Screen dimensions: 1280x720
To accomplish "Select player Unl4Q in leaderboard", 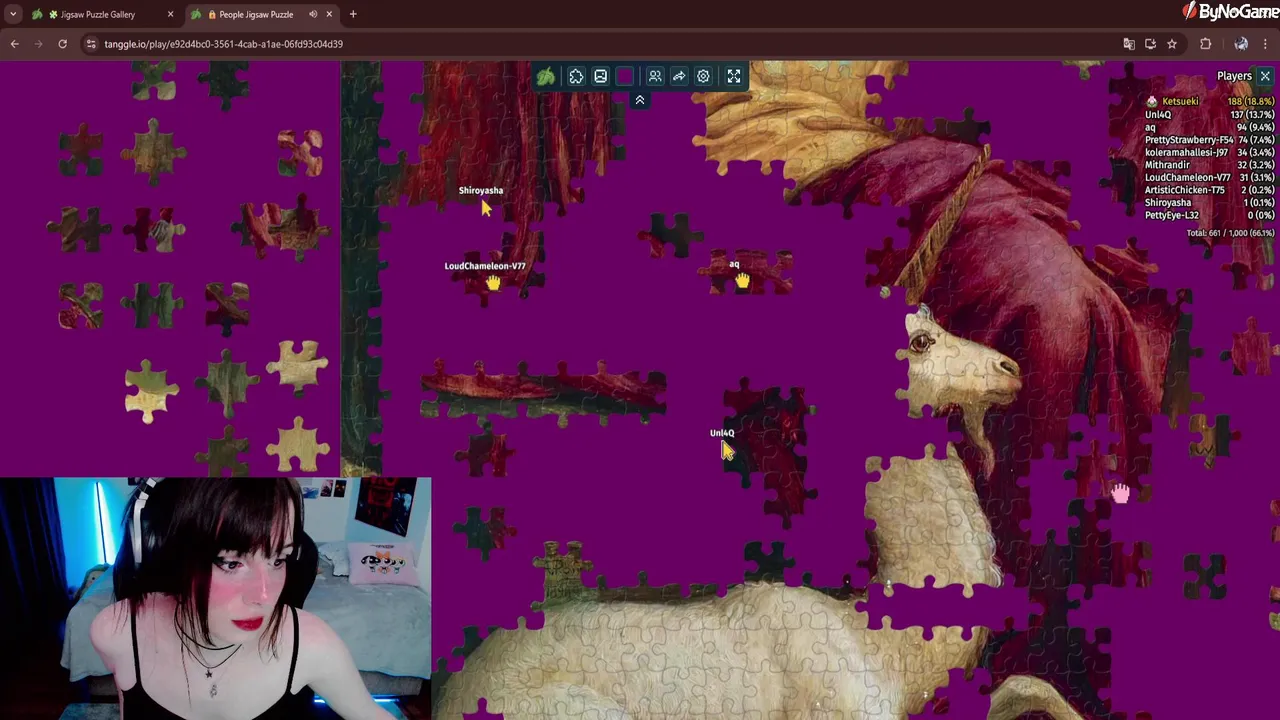I will point(1158,114).
